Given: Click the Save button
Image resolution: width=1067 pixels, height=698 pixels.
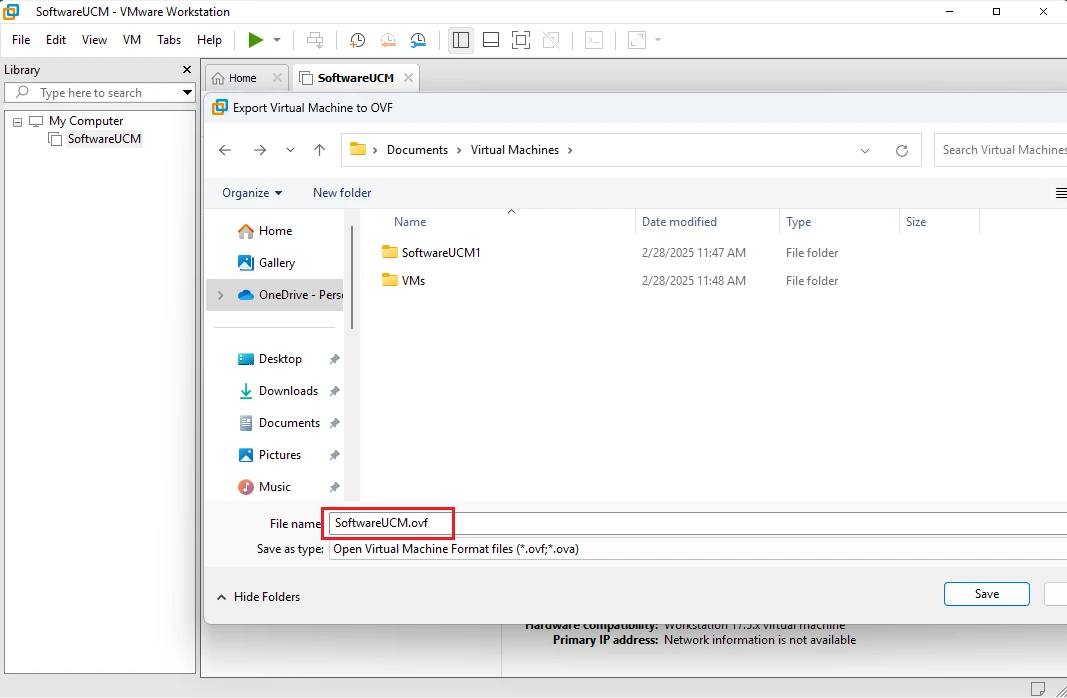Looking at the screenshot, I should [987, 594].
